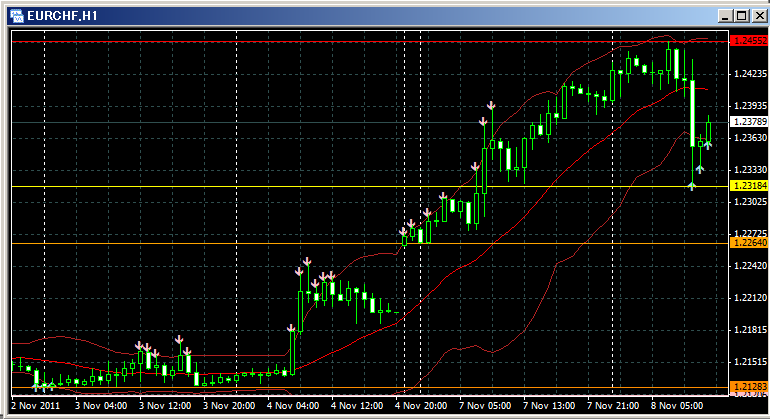Click the 7 Nov 13:00 time axis label
The height and width of the screenshot is (419, 770).
pos(549,406)
